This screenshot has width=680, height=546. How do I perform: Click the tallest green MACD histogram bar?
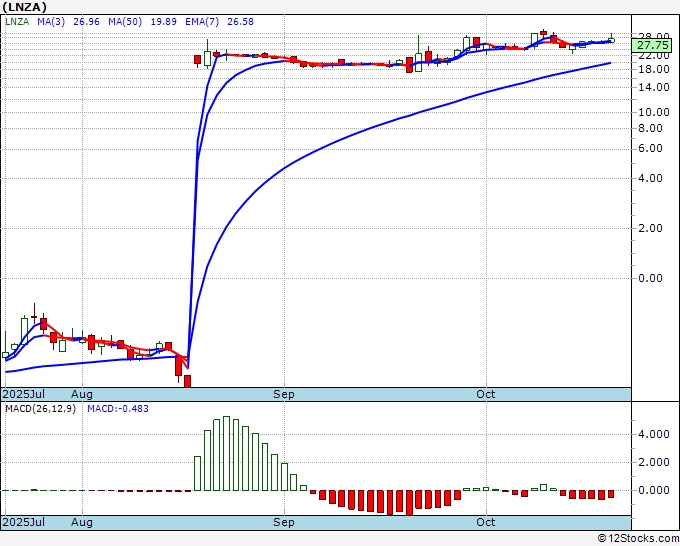(x=226, y=454)
